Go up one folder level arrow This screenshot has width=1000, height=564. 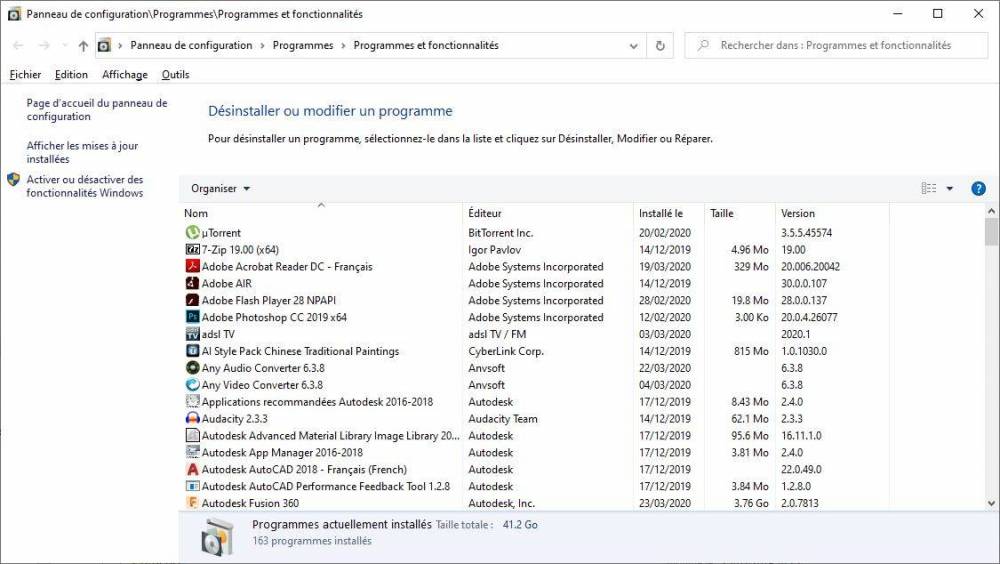pyautogui.click(x=83, y=46)
